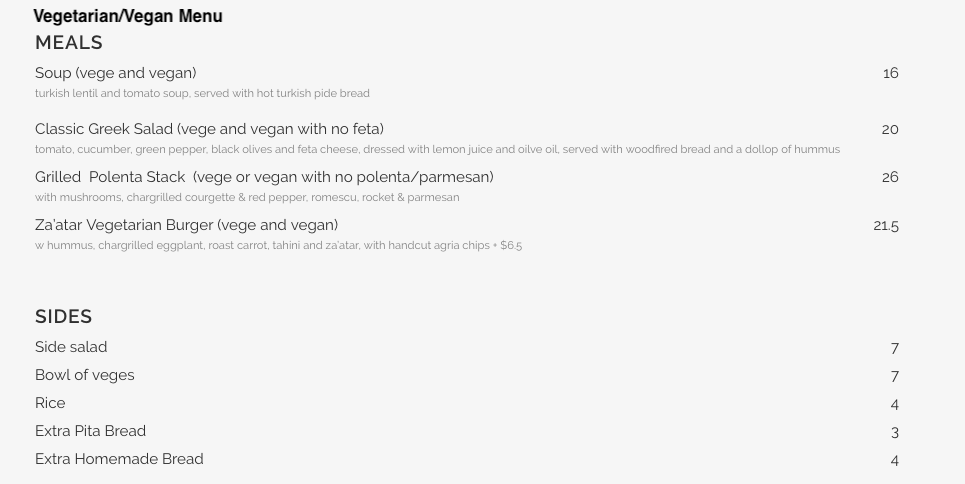Pick the Za'atar Vegetarian Burger item
This screenshot has width=965, height=484.
point(186,225)
